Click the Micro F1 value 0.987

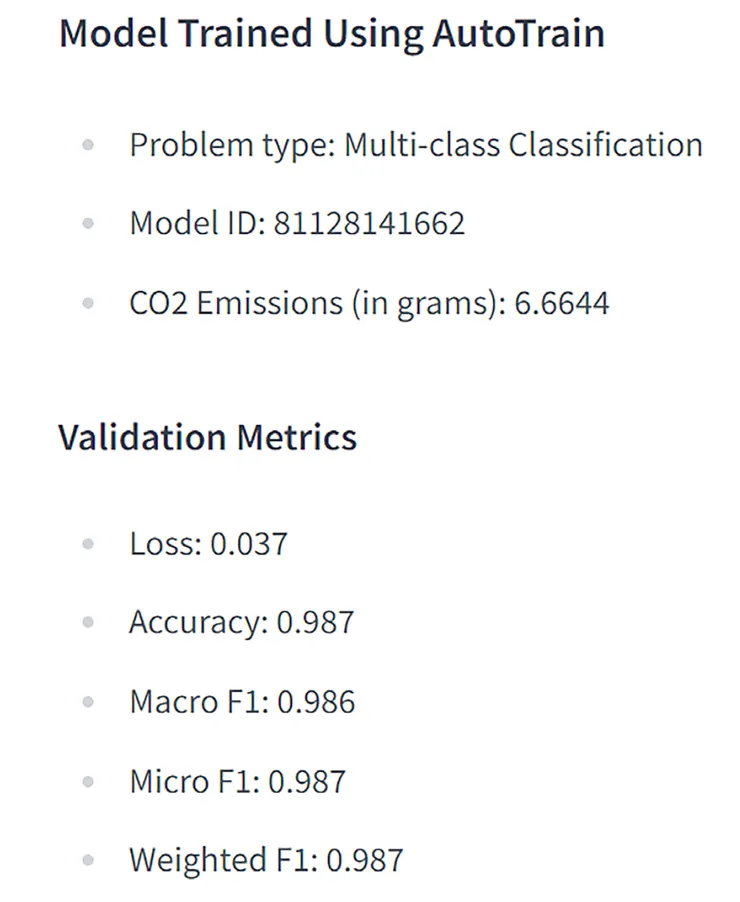pos(307,780)
